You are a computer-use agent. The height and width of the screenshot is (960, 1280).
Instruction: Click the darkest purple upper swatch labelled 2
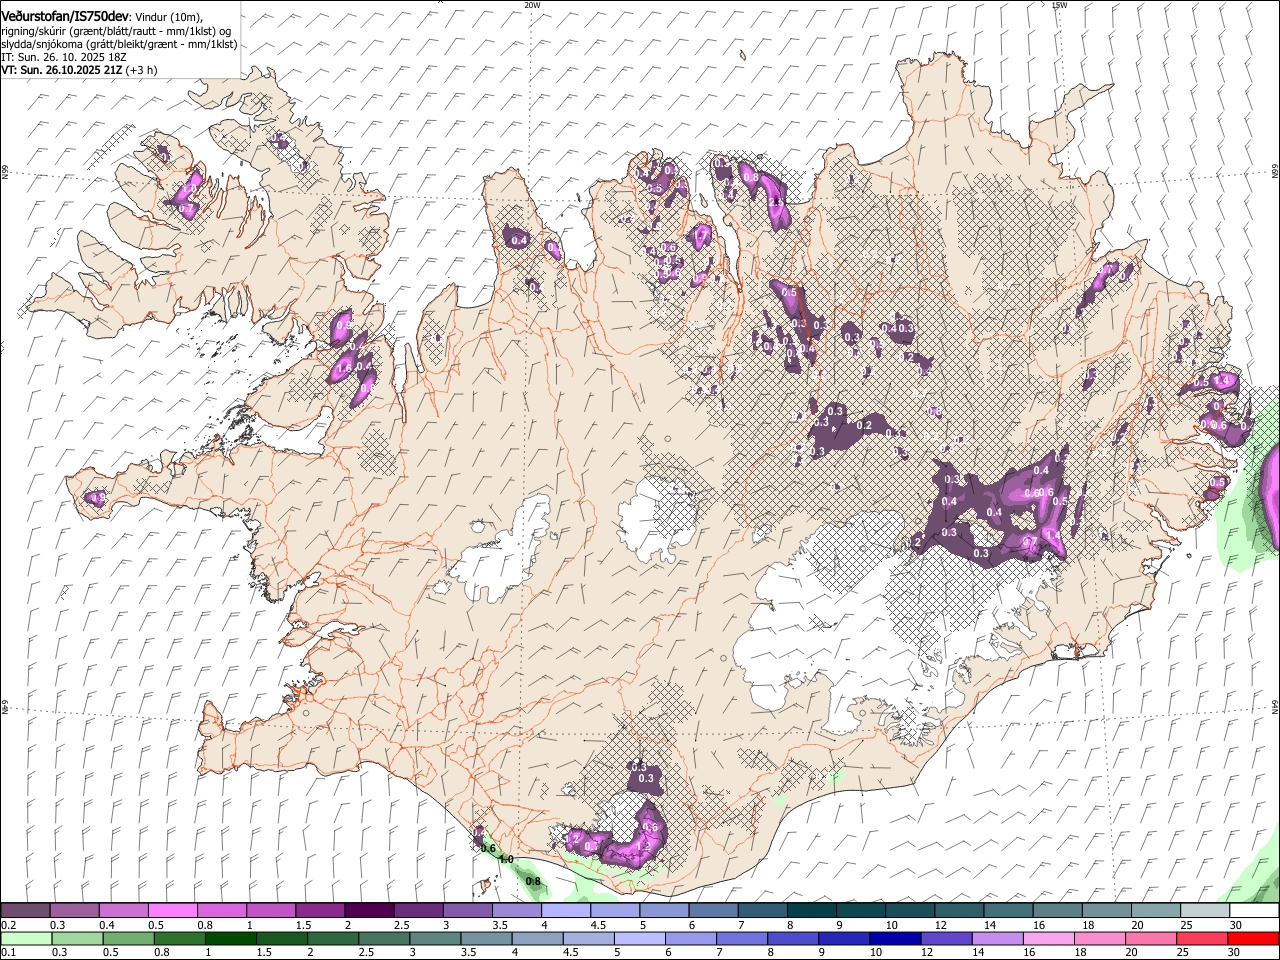369,911
